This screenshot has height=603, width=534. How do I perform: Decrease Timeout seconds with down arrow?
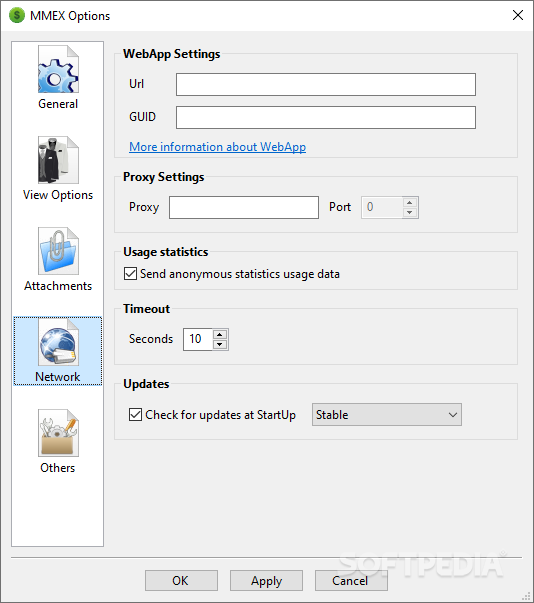coord(220,344)
